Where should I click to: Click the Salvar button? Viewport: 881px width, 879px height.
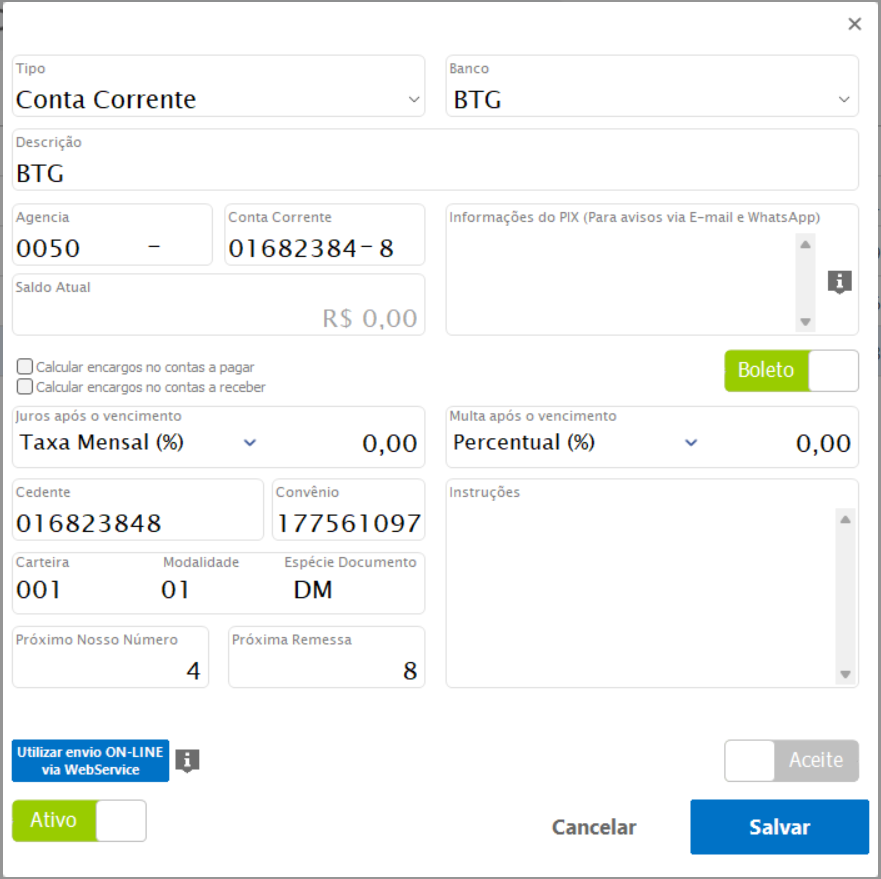(x=779, y=827)
